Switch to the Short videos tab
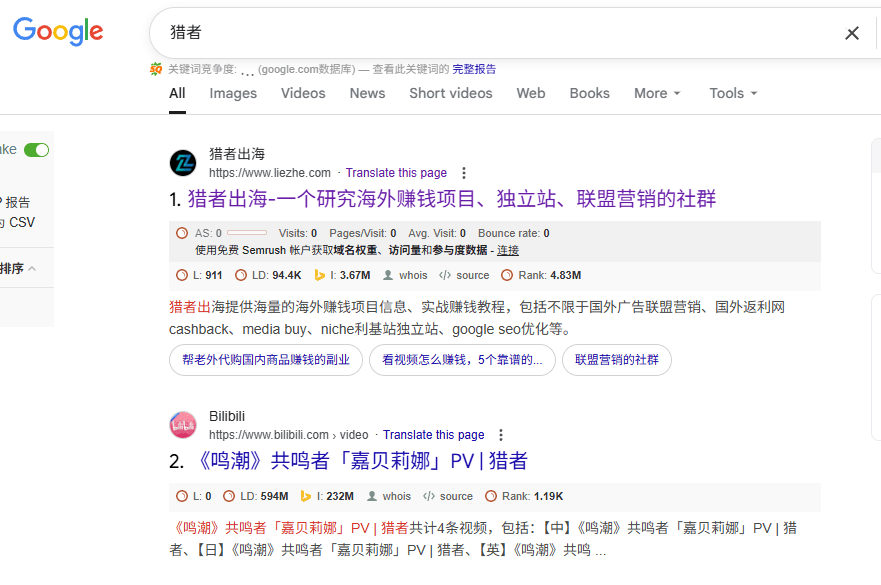This screenshot has height=585, width=881. click(450, 93)
